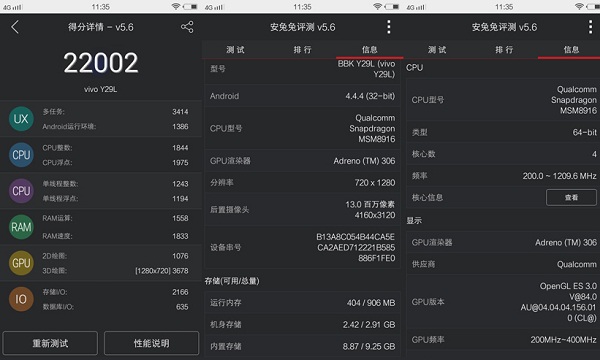The width and height of the screenshot is (600, 360).
Task: Tap the GPU frequency value 200MHz~400MHz
Action: pyautogui.click(x=563, y=340)
